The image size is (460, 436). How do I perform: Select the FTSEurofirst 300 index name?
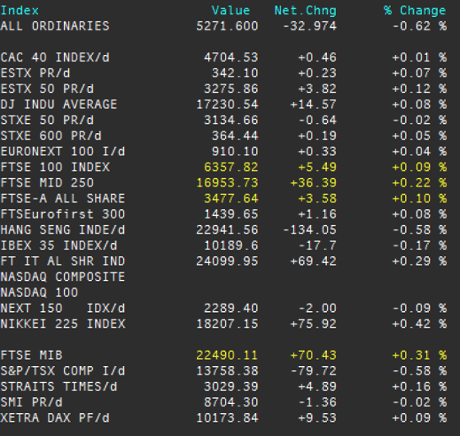63,214
